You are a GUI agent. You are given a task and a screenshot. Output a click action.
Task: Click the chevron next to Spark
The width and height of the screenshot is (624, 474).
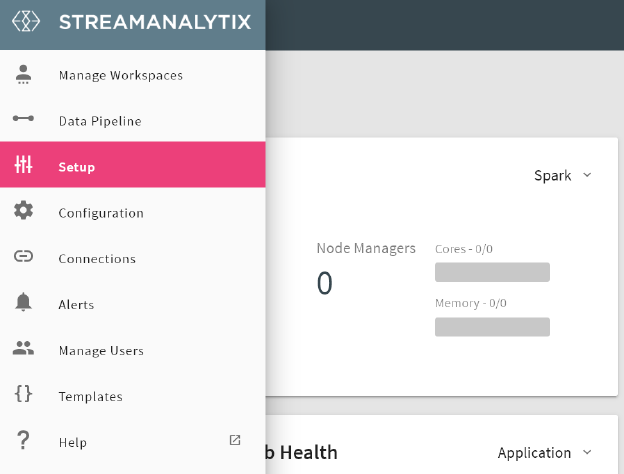(x=587, y=175)
